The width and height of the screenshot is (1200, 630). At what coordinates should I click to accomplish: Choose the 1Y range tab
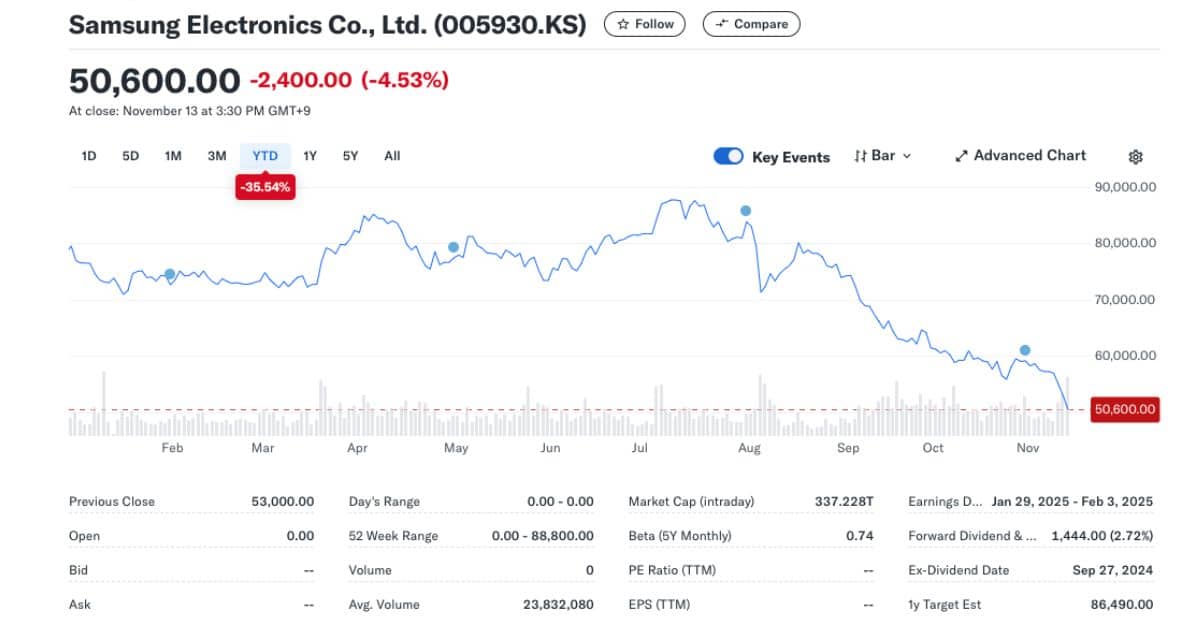coord(310,156)
